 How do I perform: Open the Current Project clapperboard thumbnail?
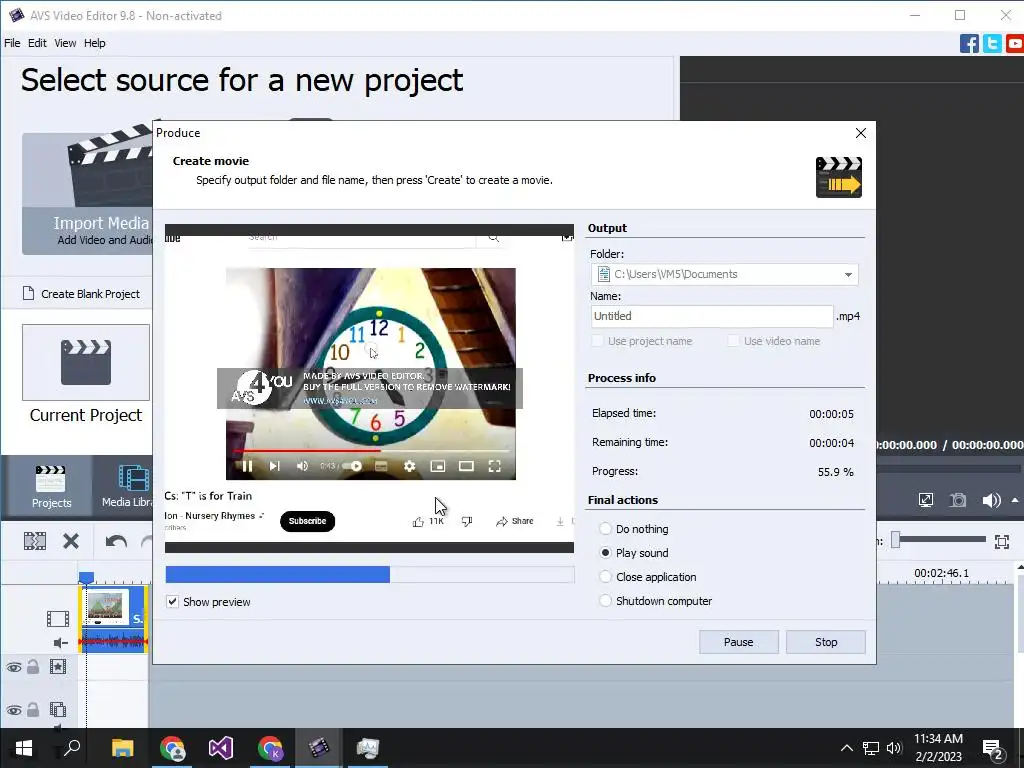pos(86,362)
